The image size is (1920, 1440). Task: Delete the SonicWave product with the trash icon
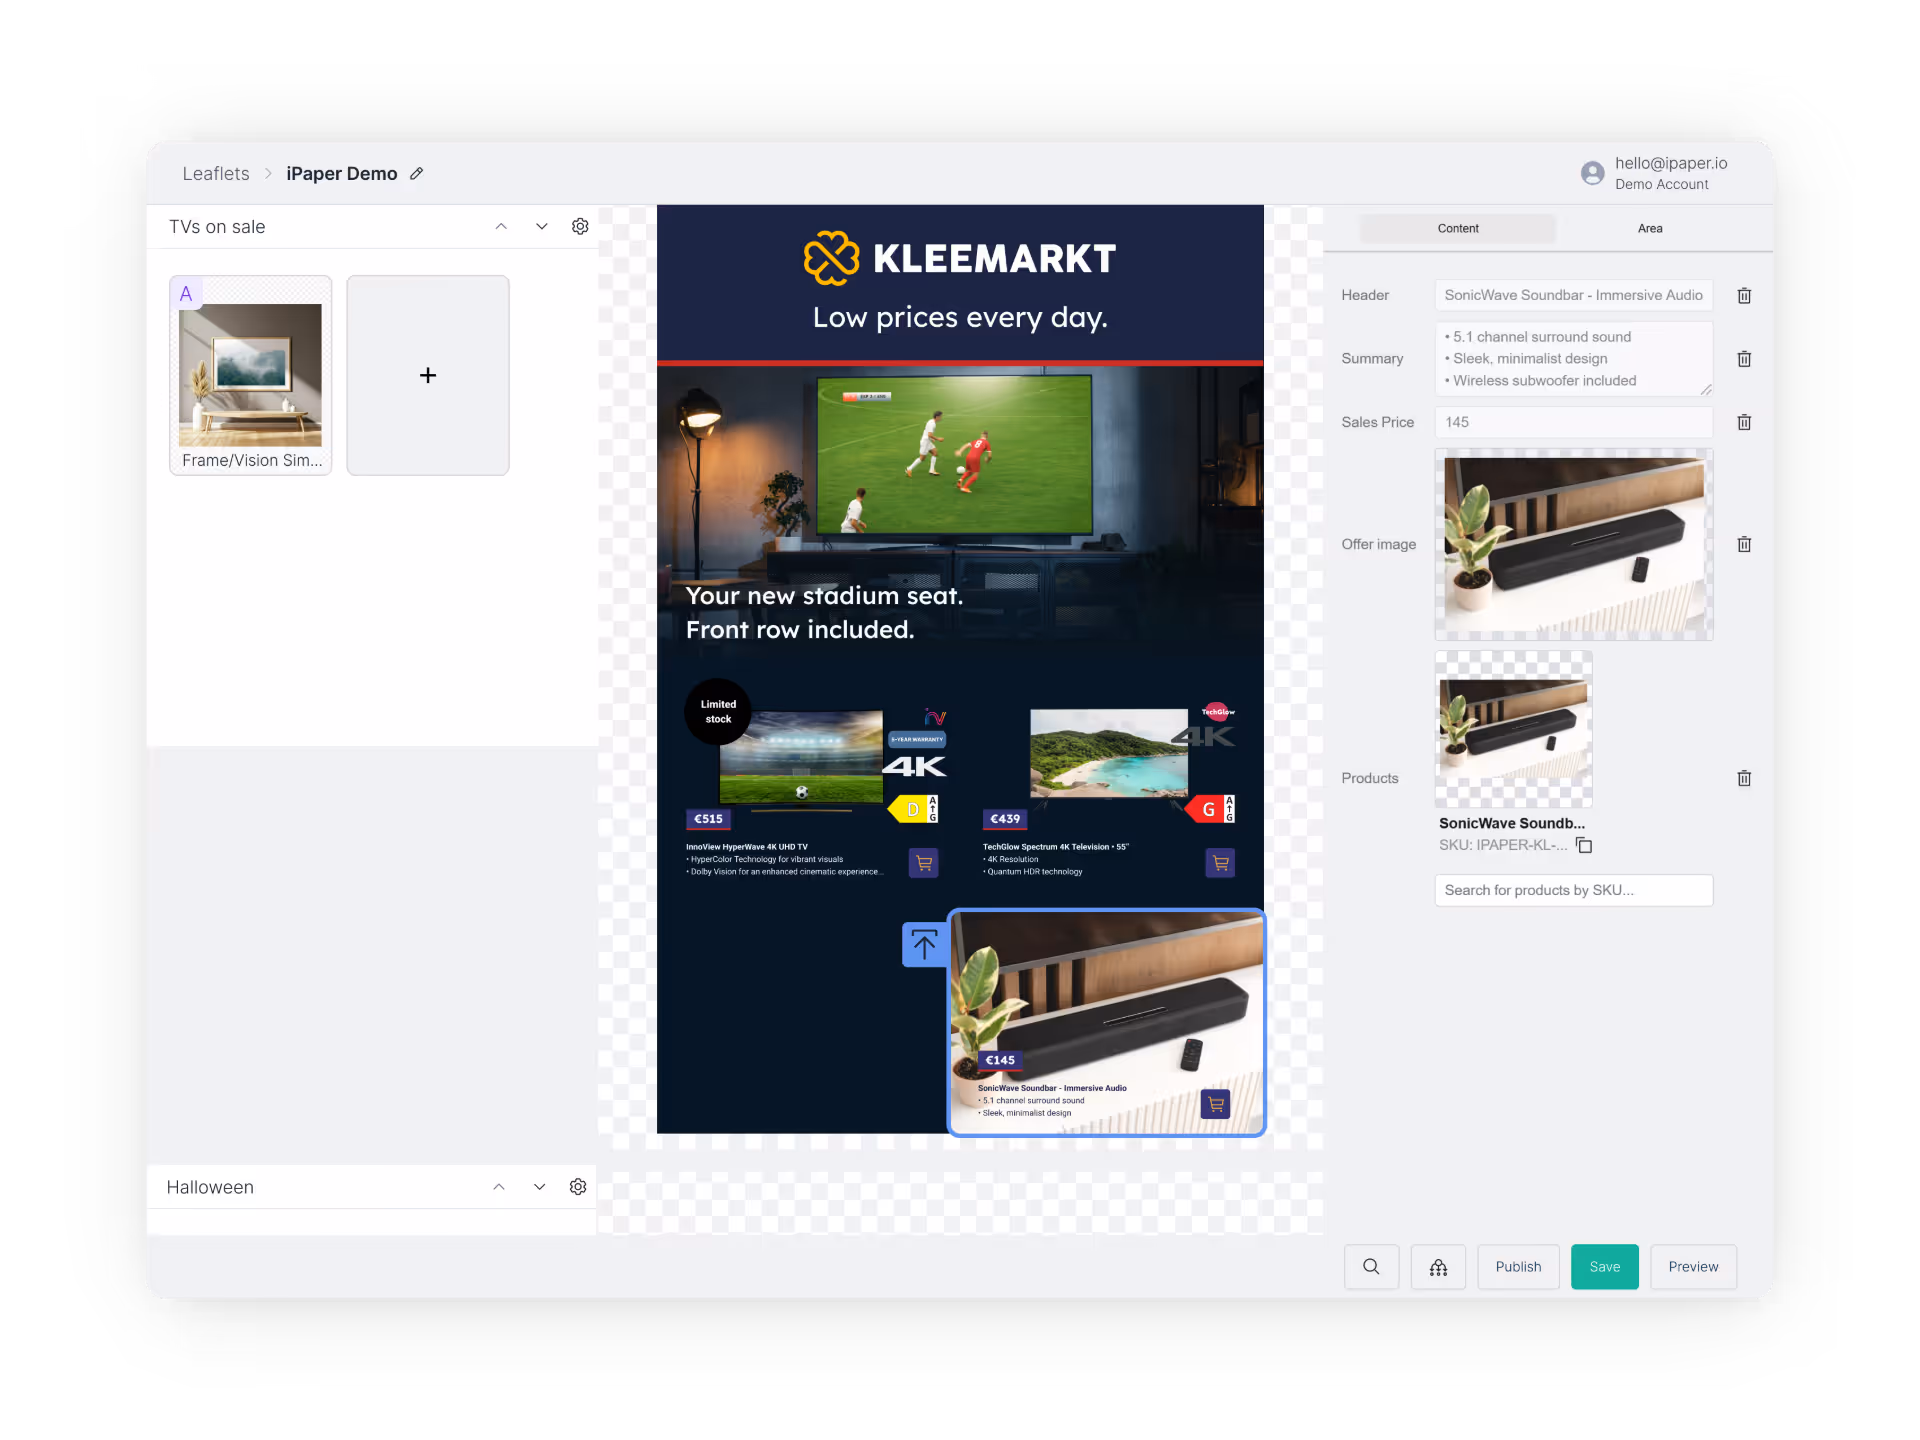1745,778
